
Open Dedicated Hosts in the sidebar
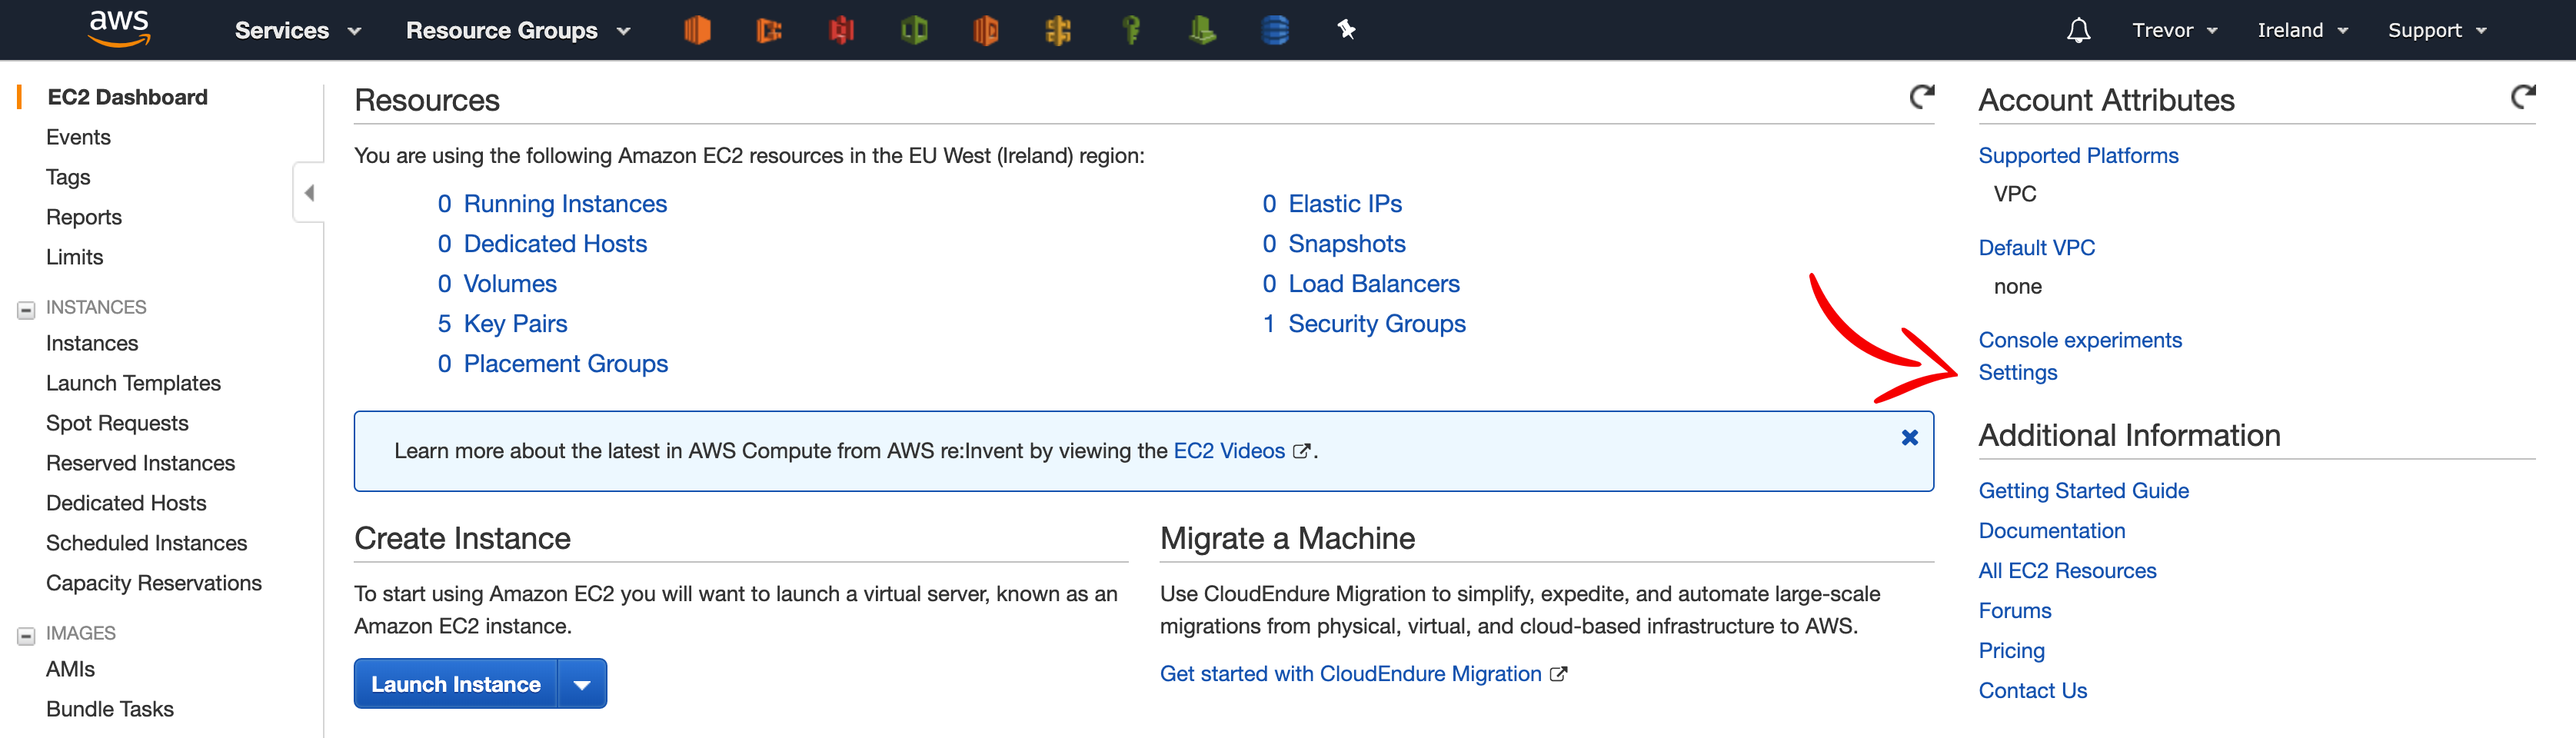click(x=126, y=503)
